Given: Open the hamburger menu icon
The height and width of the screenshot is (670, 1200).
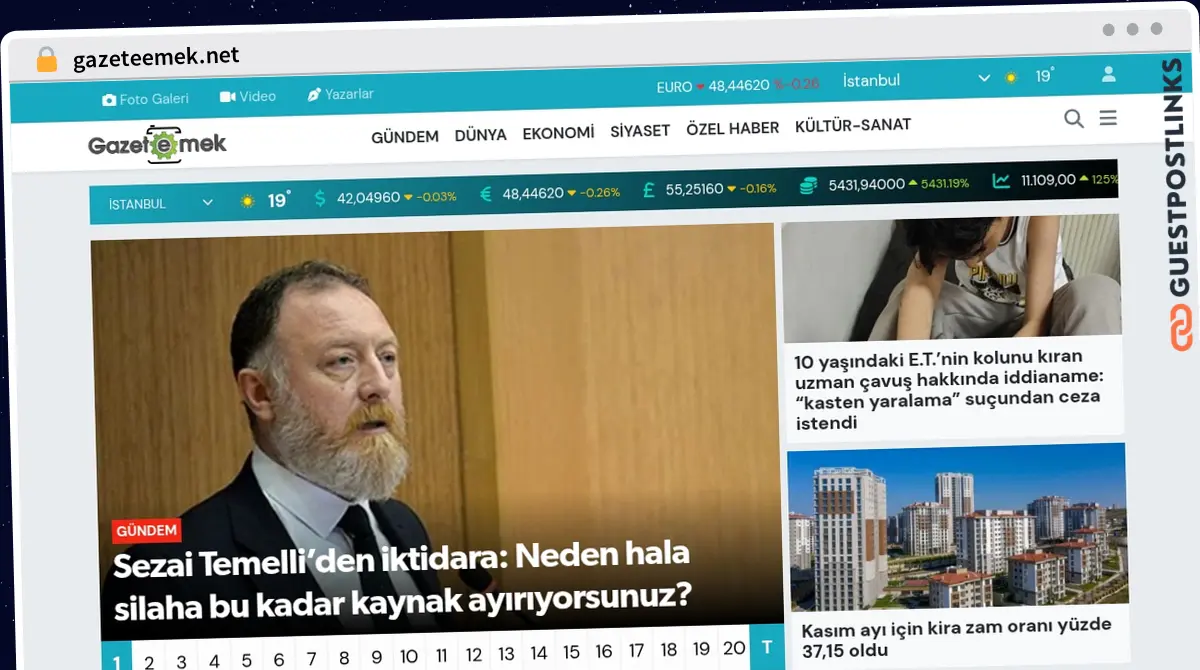Looking at the screenshot, I should 1108,118.
